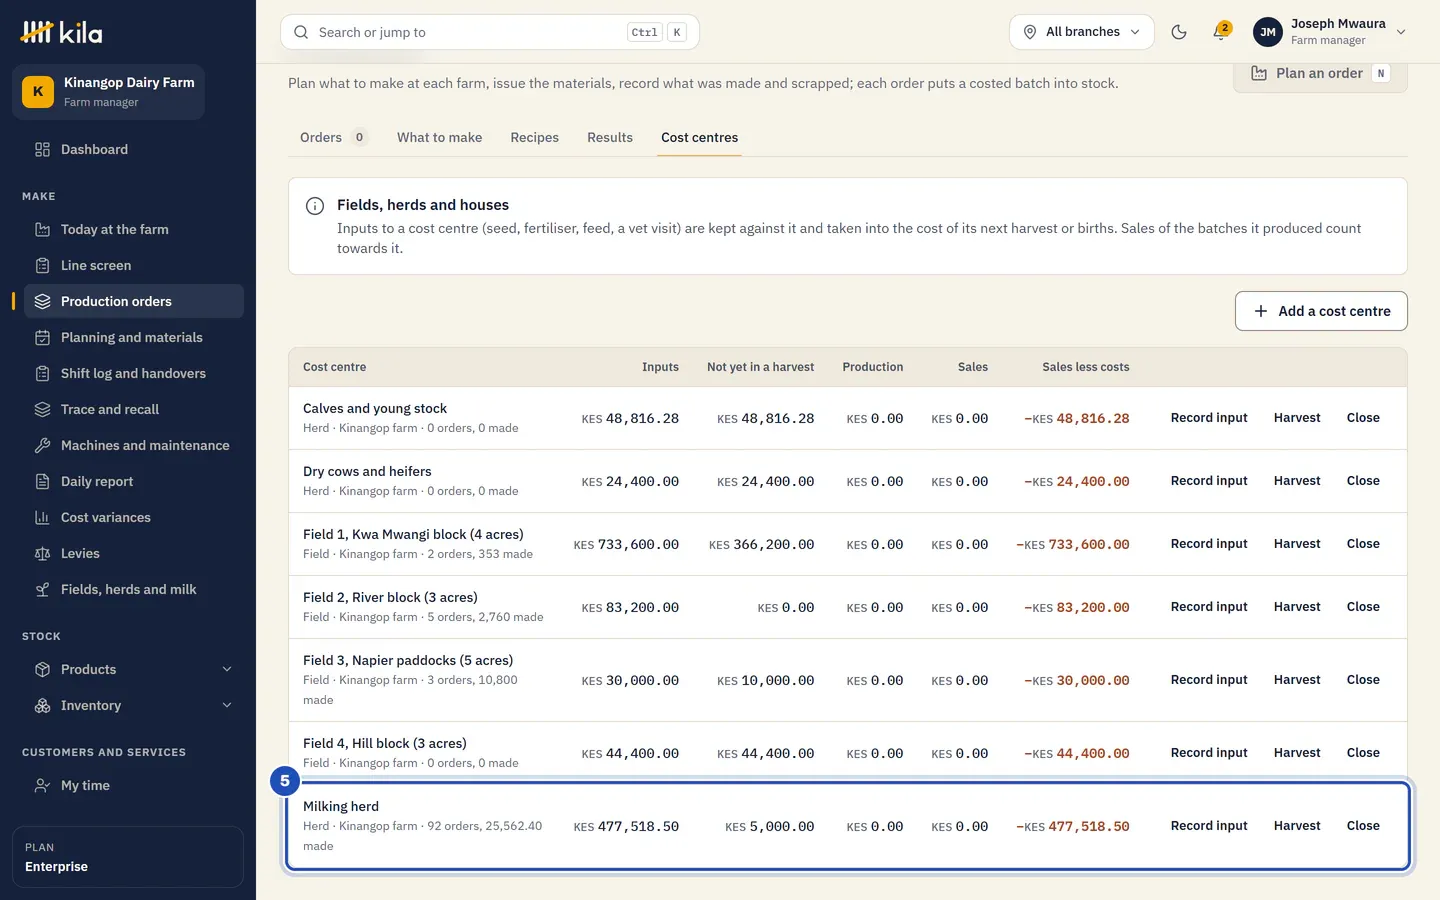Viewport: 1440px width, 900px height.
Task: Expand the Products menu chevron
Action: coord(227,669)
